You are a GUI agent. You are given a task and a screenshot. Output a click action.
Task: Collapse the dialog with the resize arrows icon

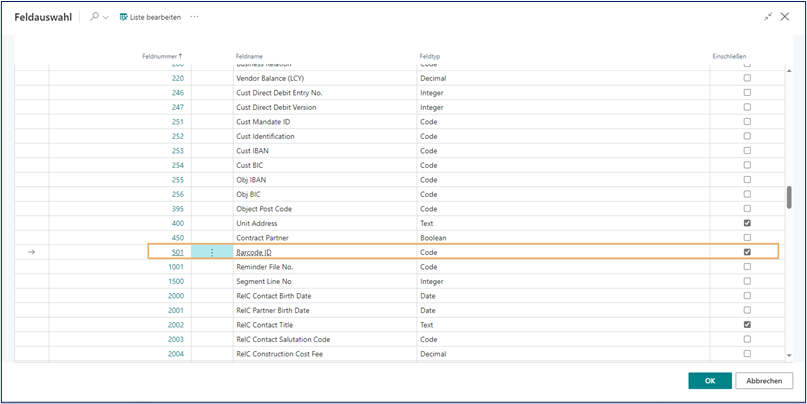pyautogui.click(x=768, y=17)
